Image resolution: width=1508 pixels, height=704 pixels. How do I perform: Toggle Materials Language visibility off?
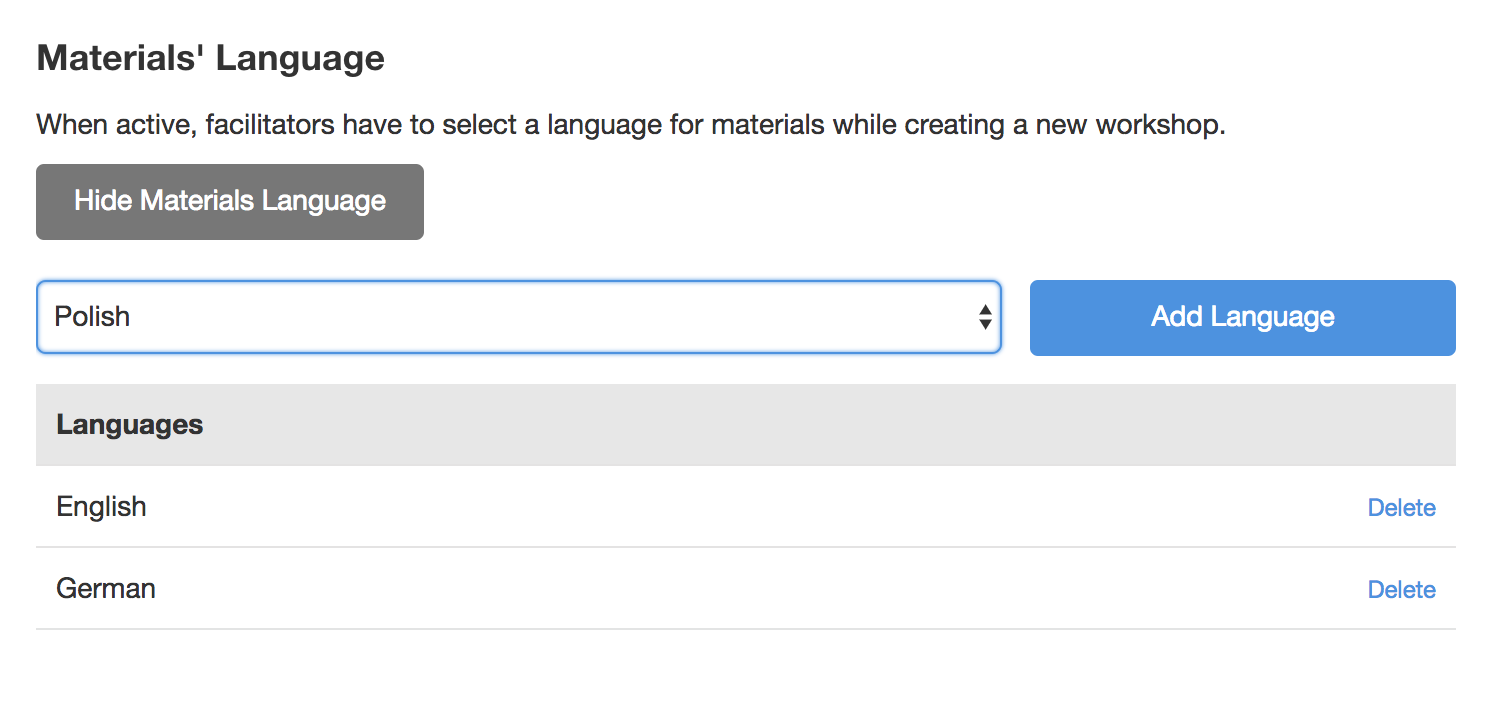(229, 201)
